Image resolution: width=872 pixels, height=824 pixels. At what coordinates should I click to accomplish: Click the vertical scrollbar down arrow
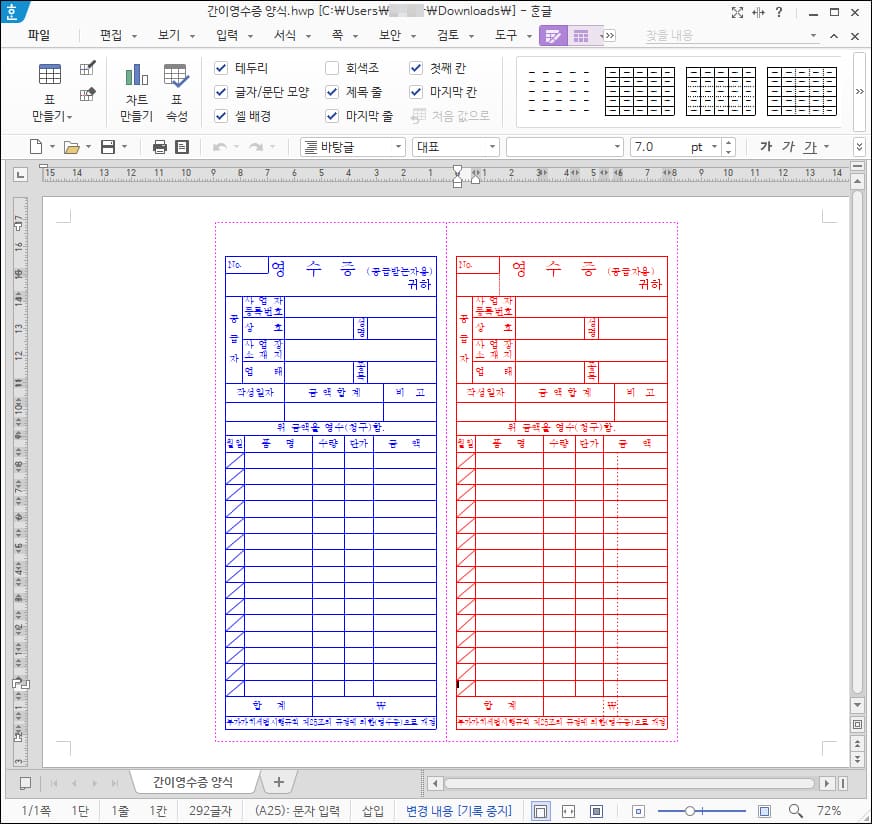(858, 706)
